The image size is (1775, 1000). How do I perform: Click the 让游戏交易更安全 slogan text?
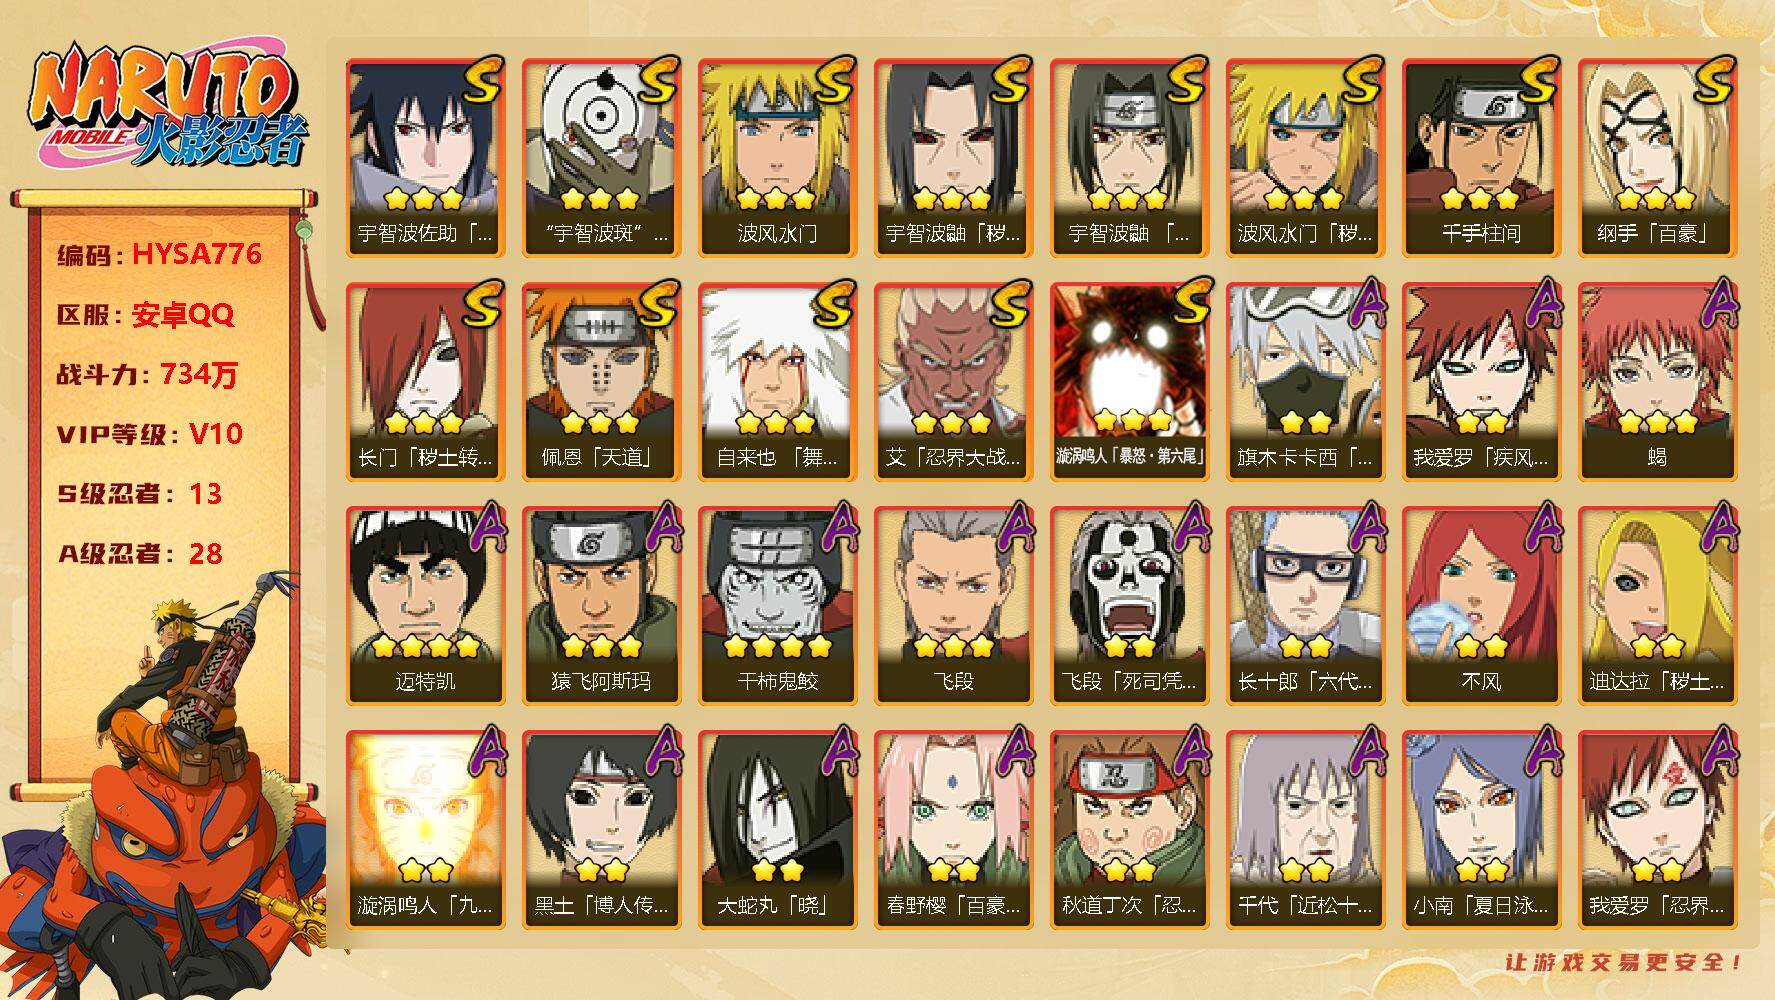pos(1624,962)
